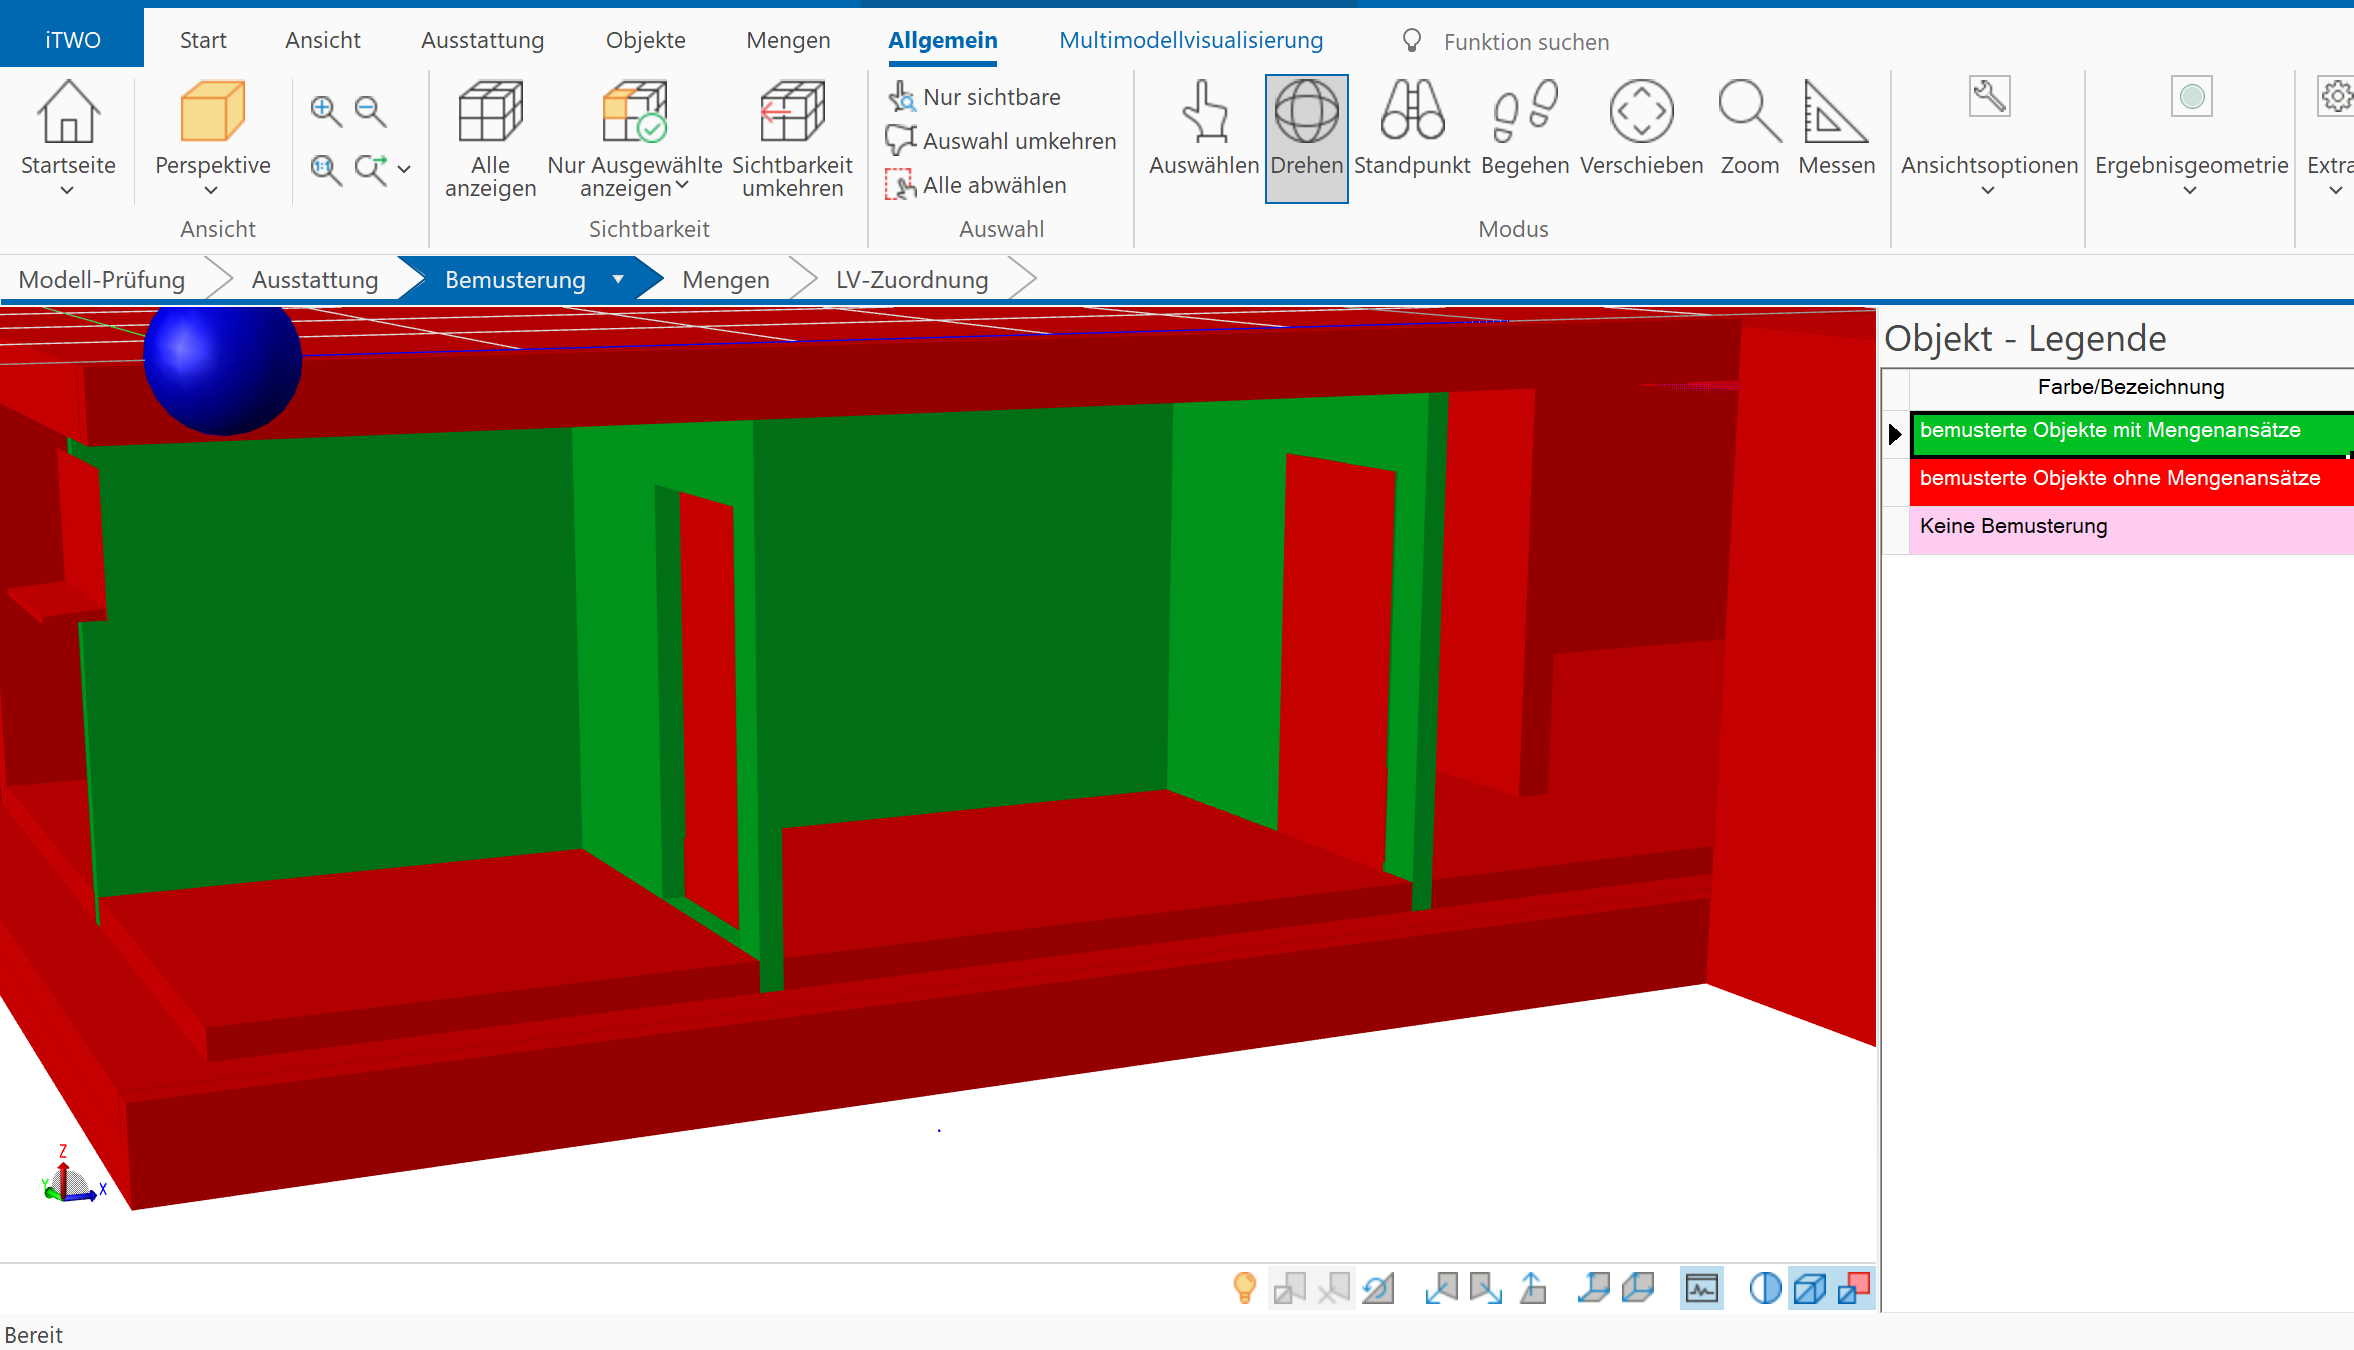Viewport: 2354px width, 1350px height.
Task: Toggle the blue shaded cube display icon
Action: pos(1809,1288)
